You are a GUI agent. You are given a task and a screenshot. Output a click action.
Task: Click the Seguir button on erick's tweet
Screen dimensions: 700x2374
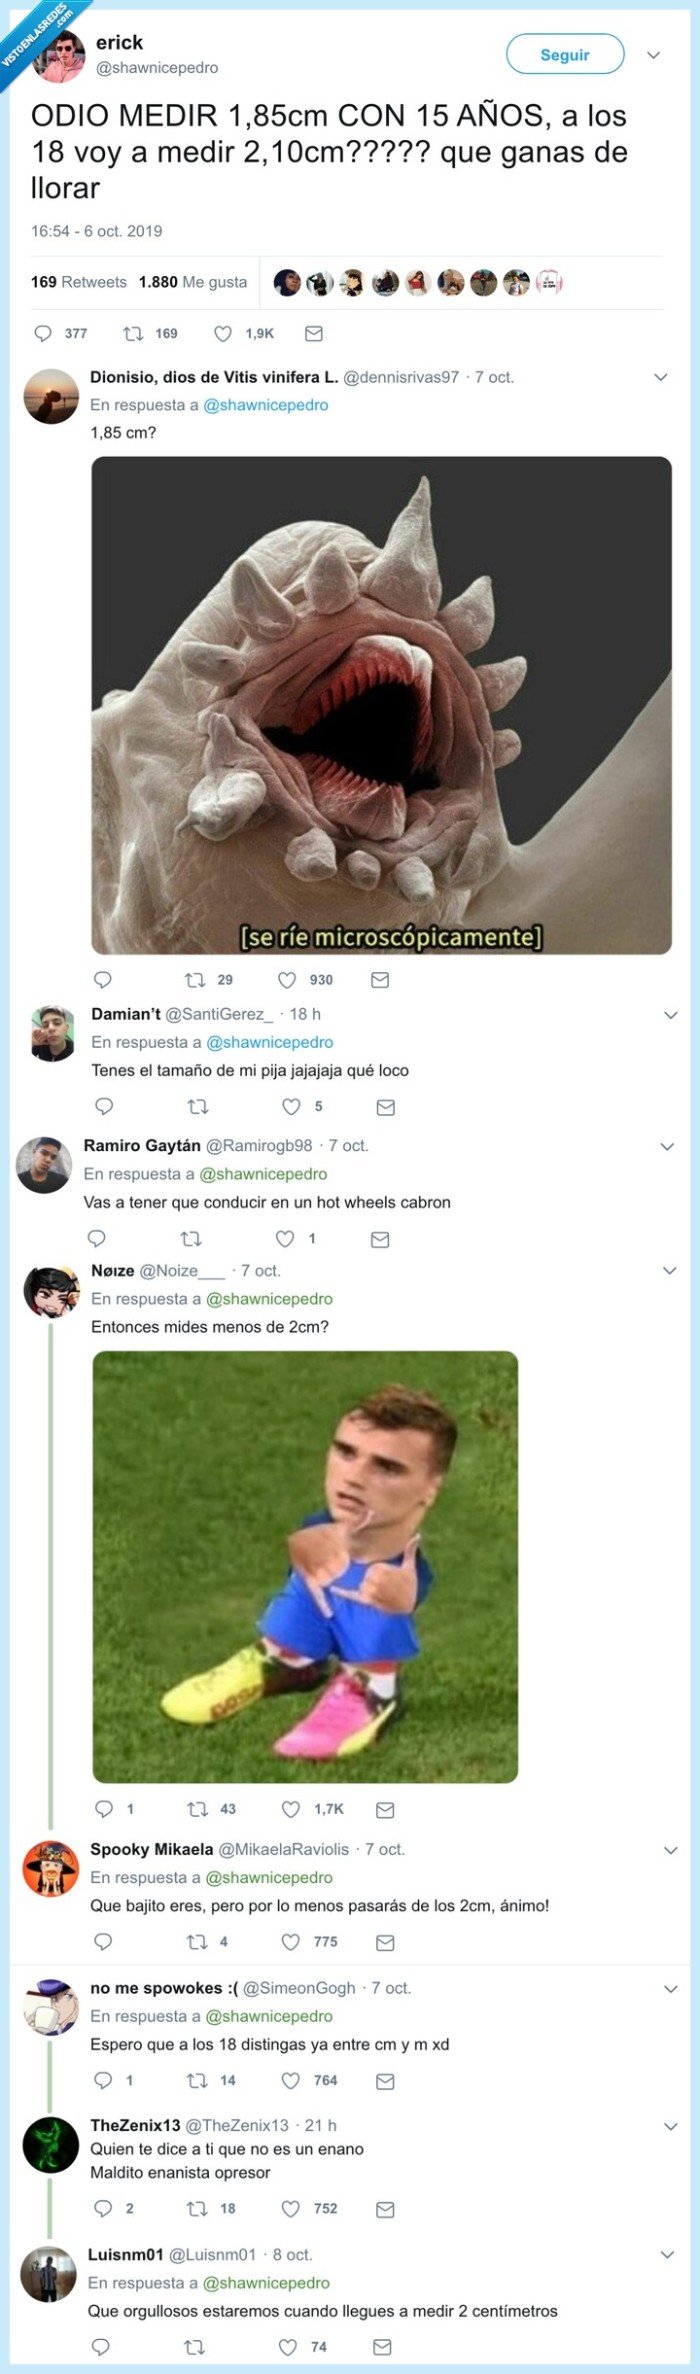(564, 55)
